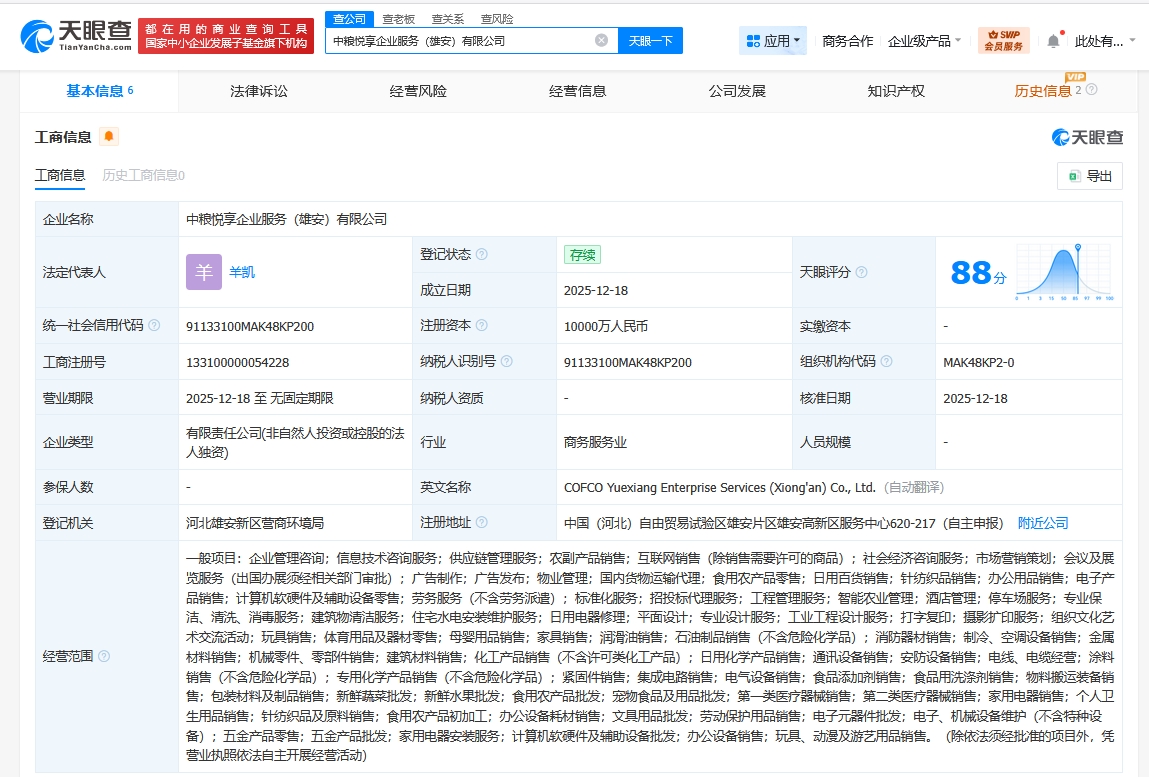Viewport: 1149px width, 777px height.
Task: Click the notification bell in the top bar
Action: [1053, 41]
